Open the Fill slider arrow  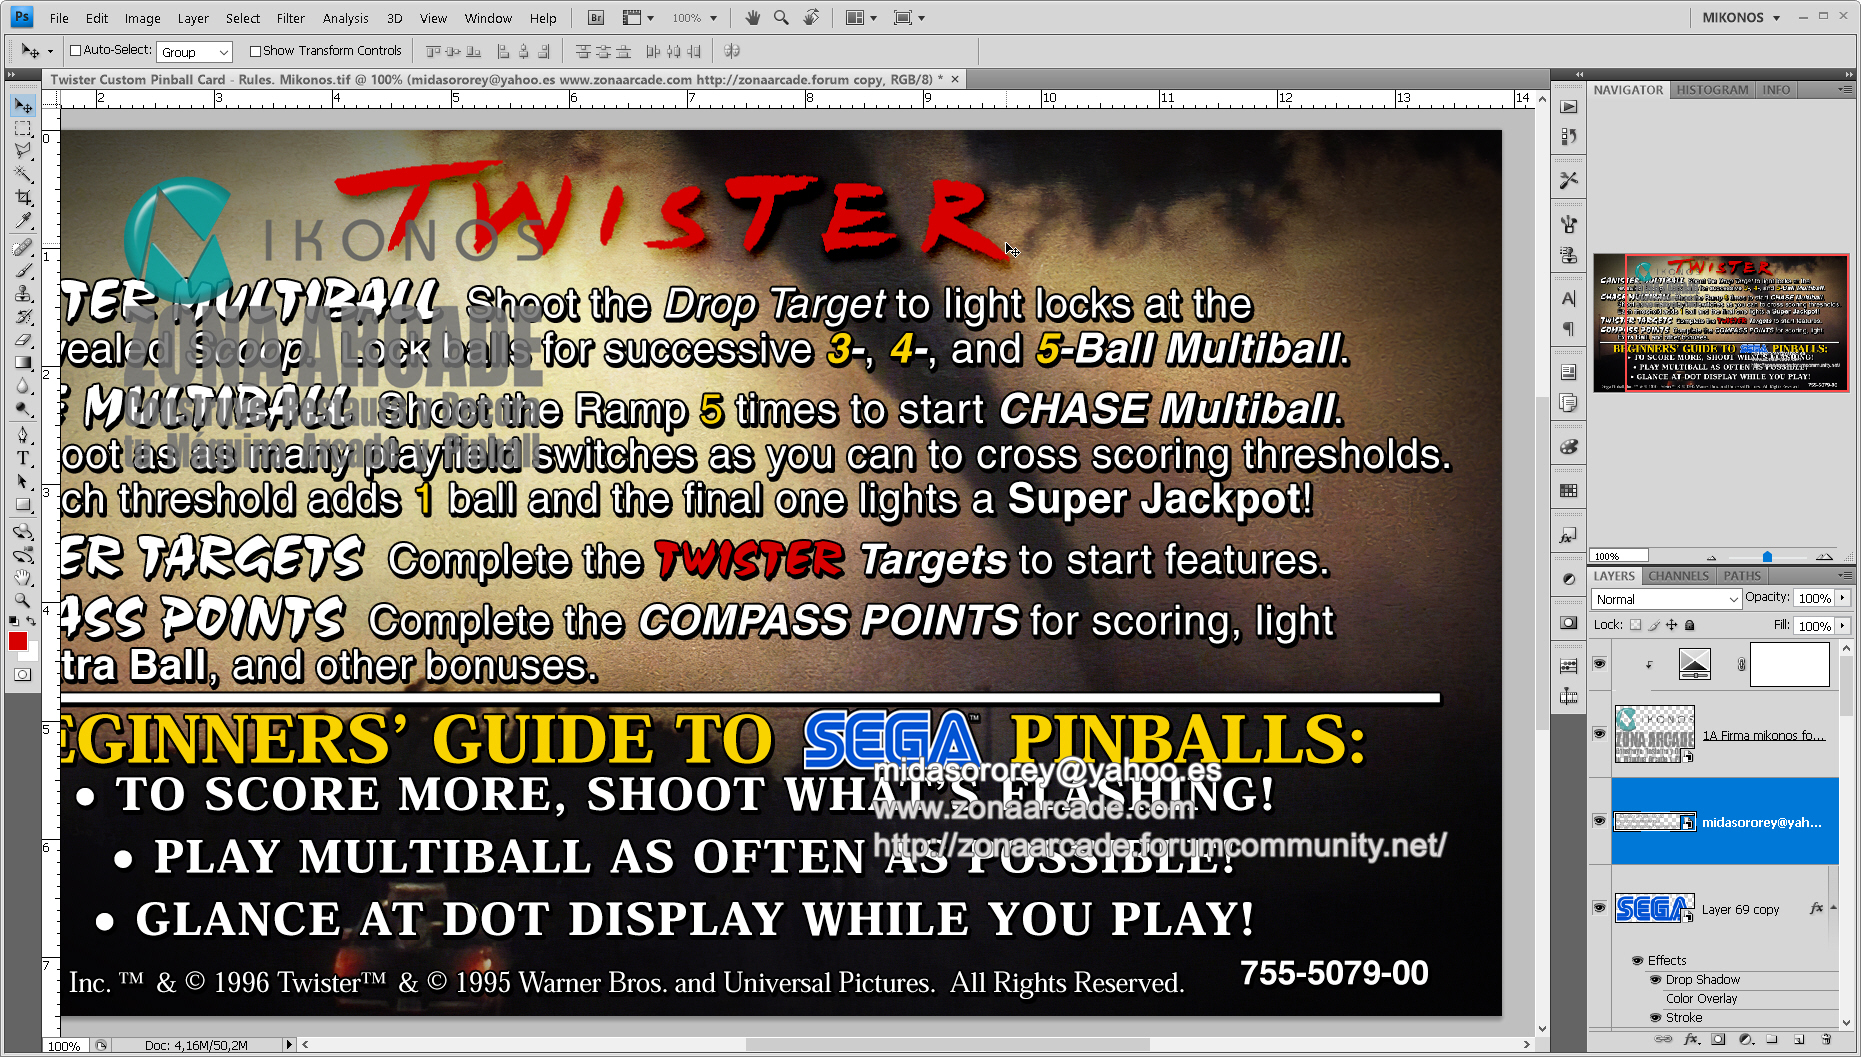1843,626
